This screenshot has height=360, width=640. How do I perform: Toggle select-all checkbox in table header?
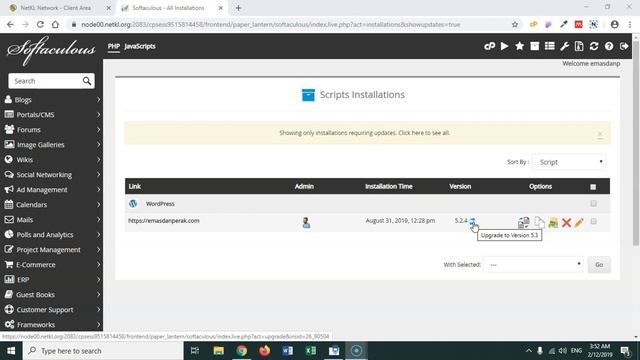(x=593, y=187)
